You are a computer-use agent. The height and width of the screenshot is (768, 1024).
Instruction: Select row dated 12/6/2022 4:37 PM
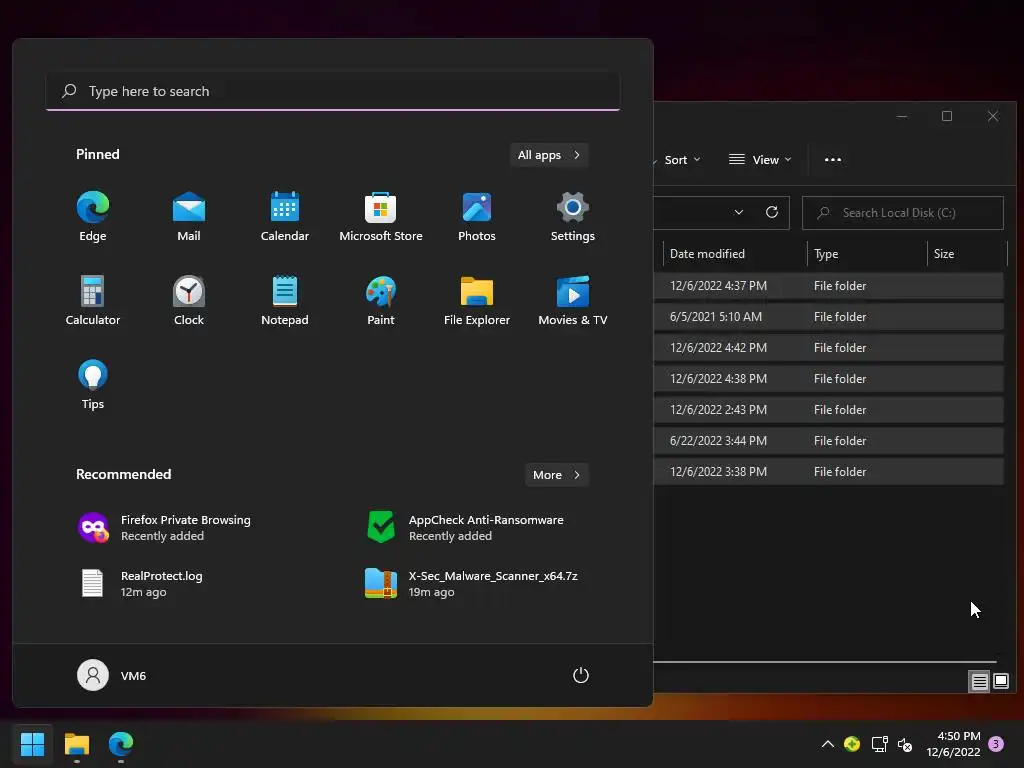(828, 286)
